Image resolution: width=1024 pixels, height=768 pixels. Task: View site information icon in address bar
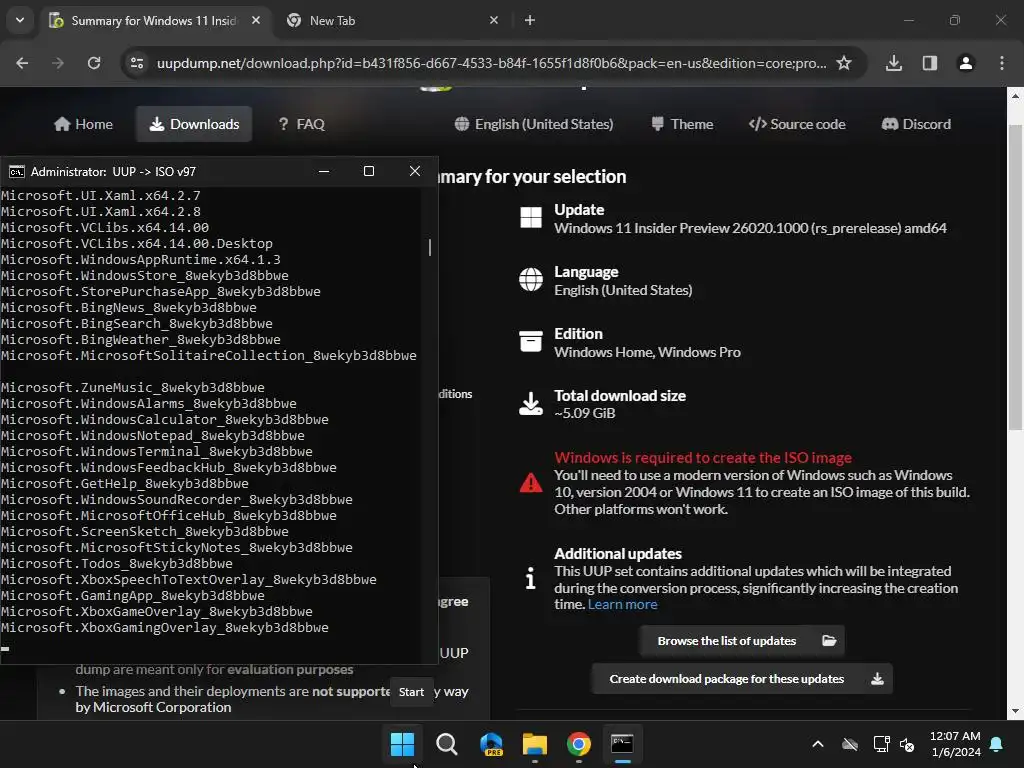(137, 63)
